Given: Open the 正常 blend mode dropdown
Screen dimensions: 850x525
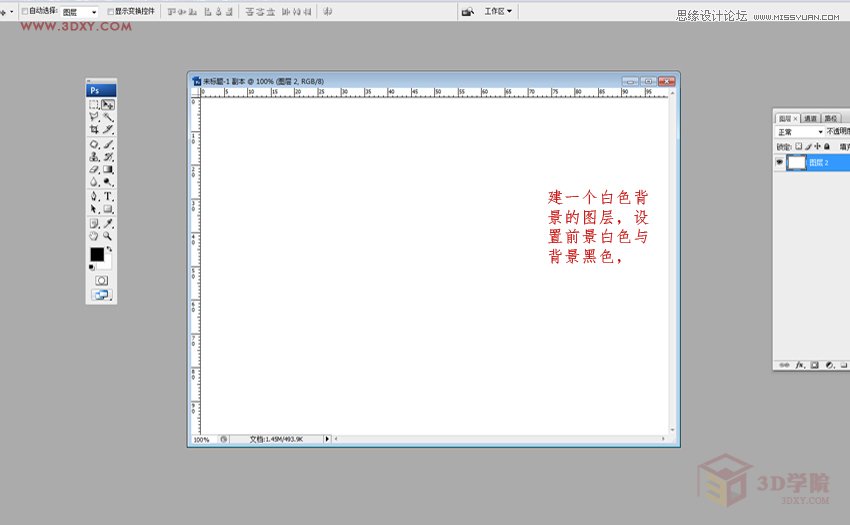Looking at the screenshot, I should tap(800, 132).
